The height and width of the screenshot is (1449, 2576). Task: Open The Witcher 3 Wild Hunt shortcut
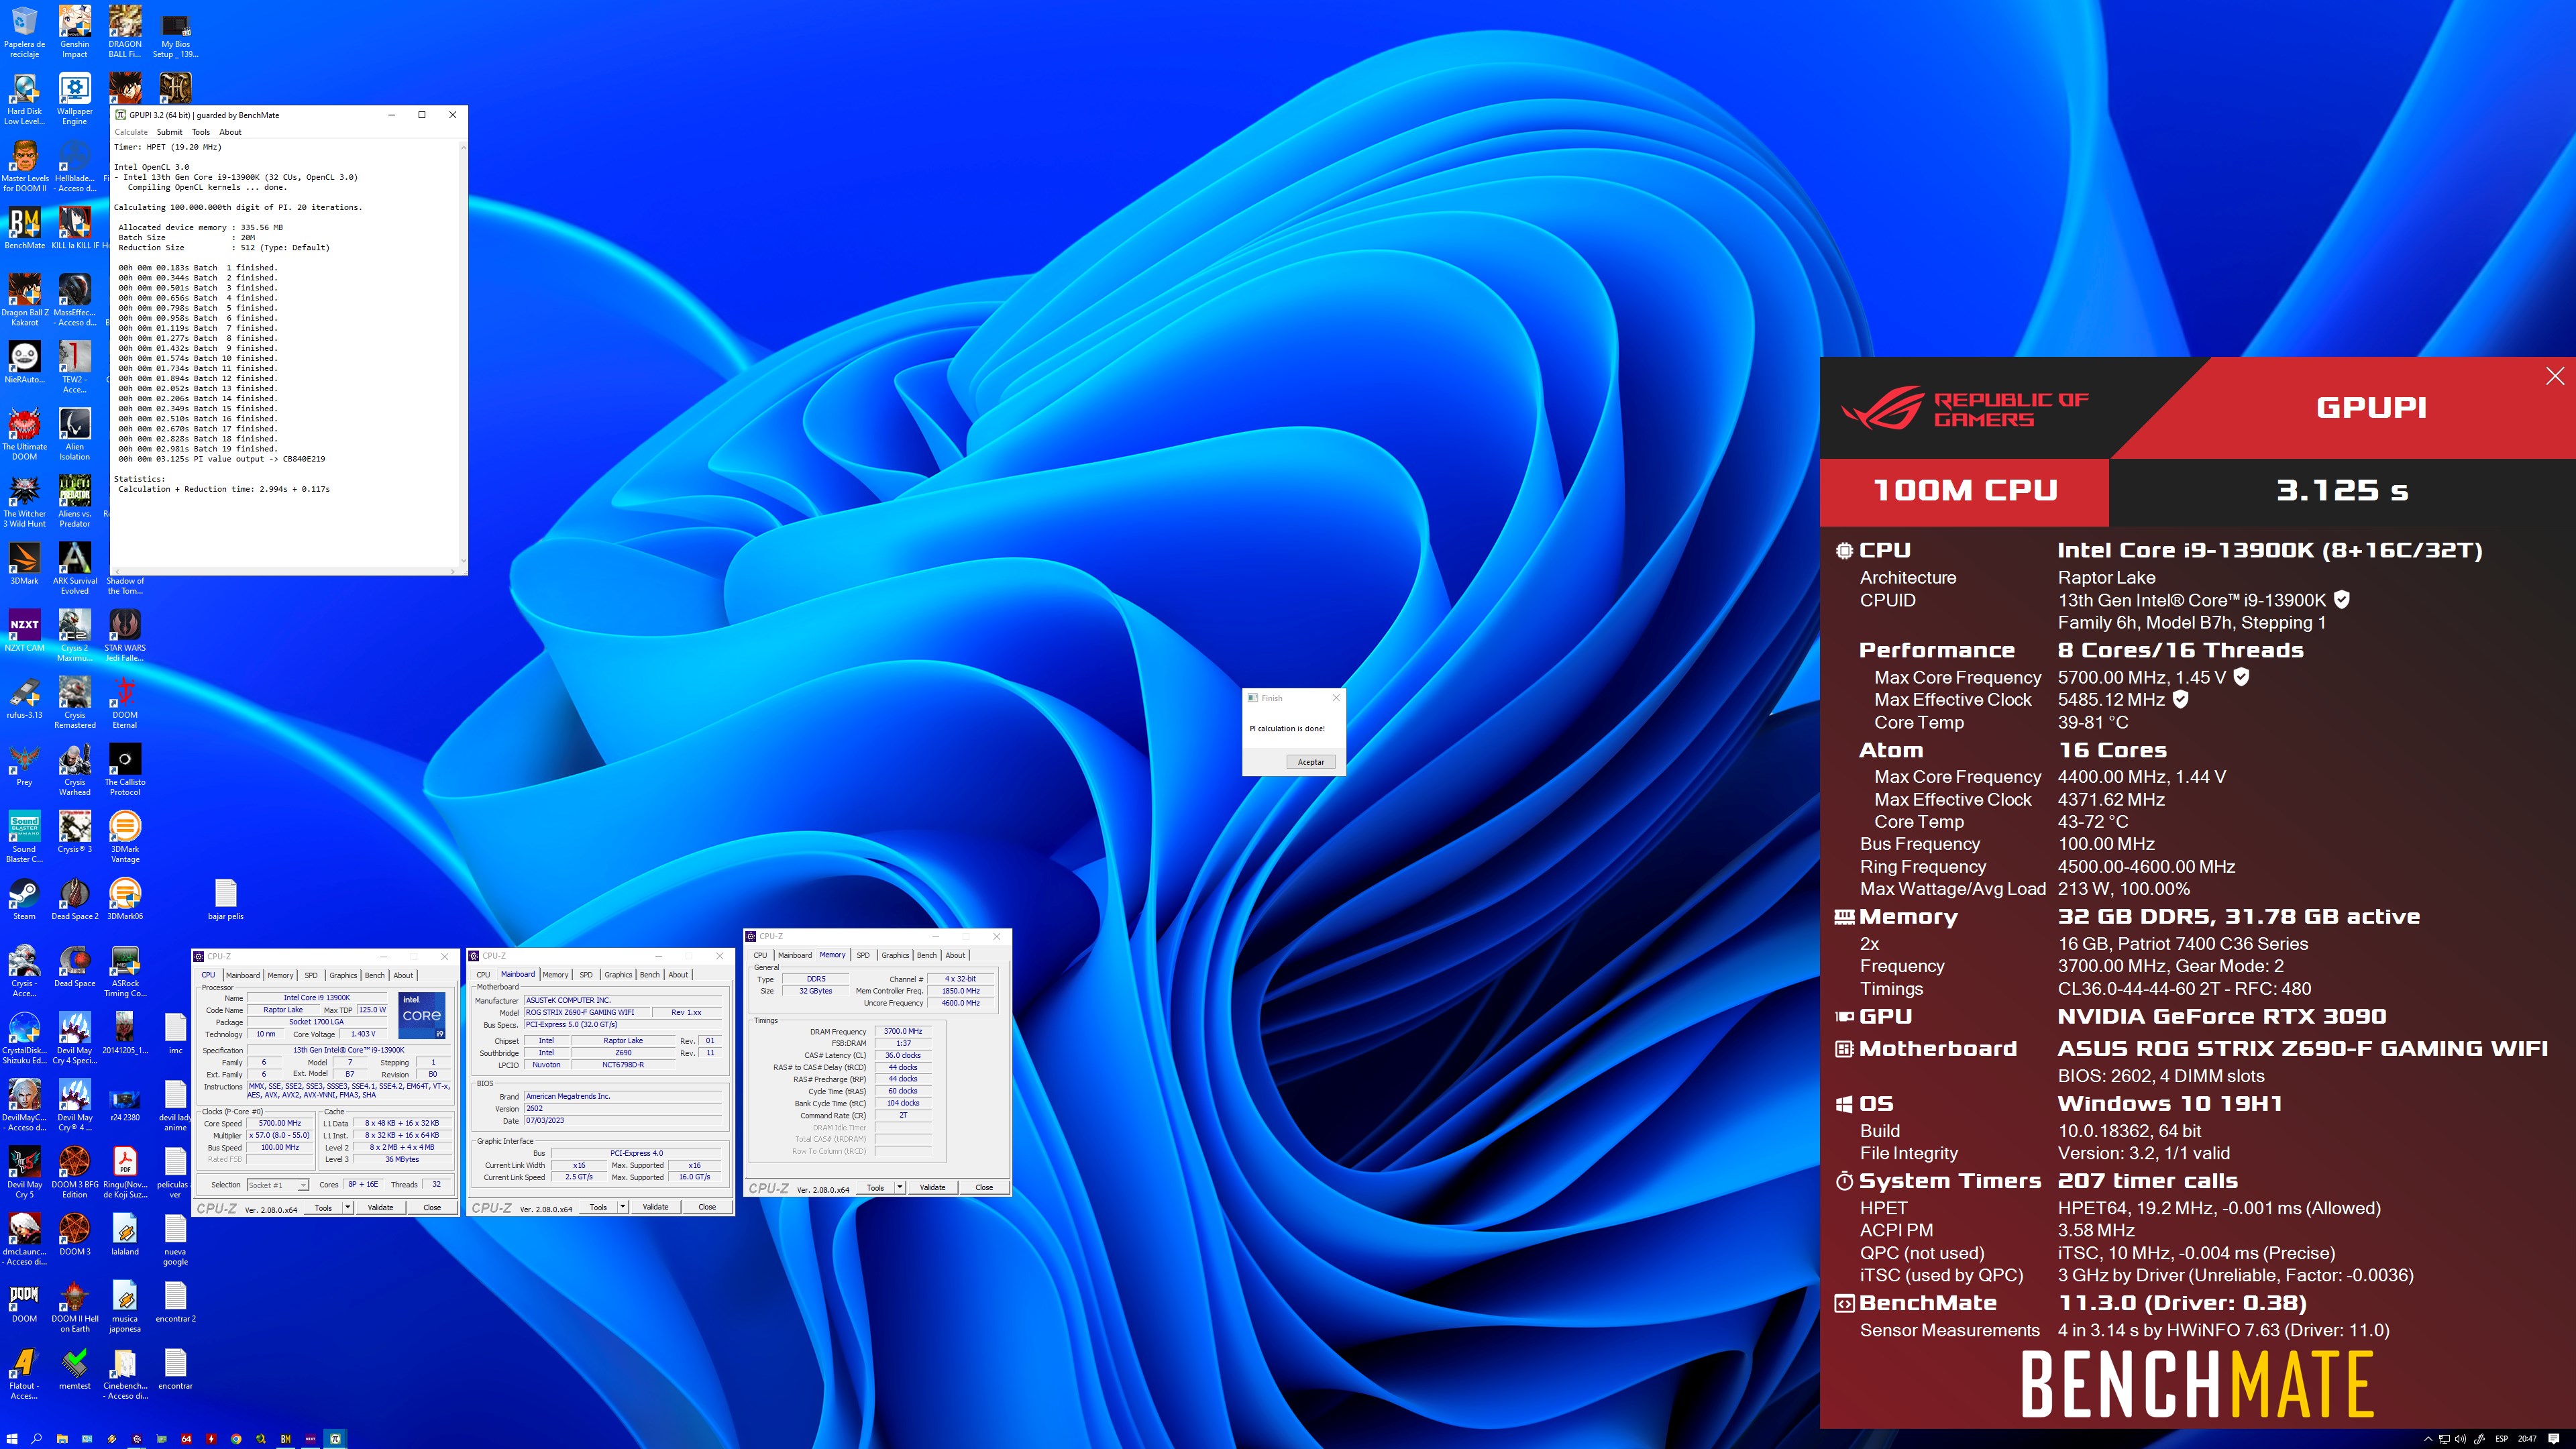coord(24,500)
